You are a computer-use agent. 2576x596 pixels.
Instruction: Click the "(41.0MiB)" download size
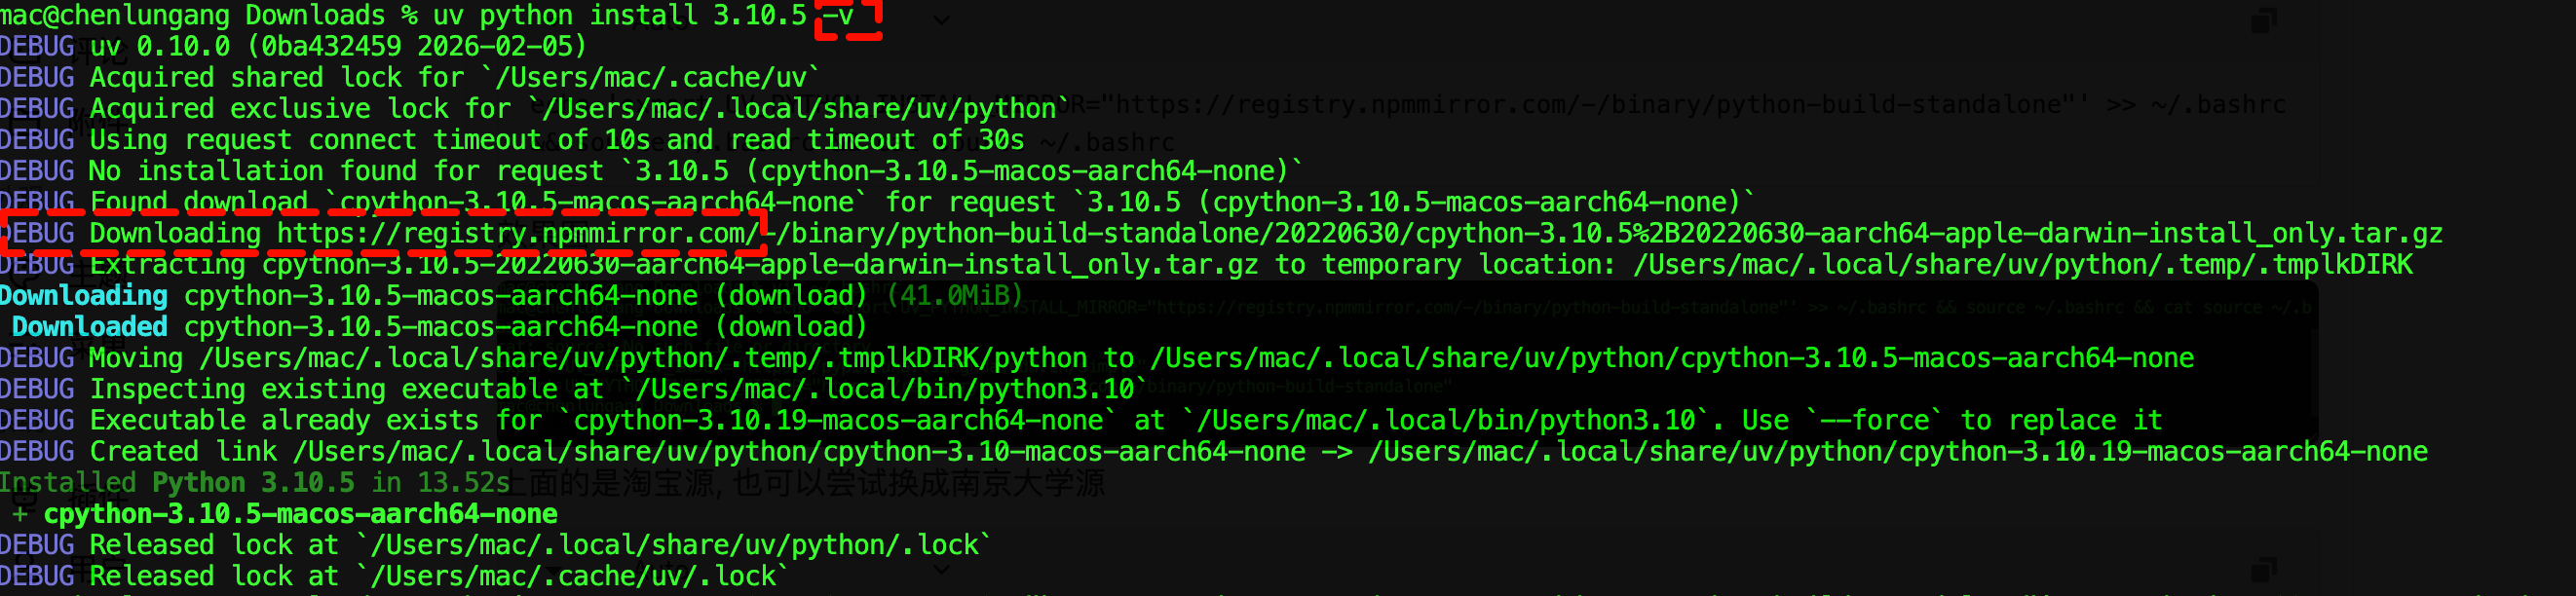pos(954,296)
